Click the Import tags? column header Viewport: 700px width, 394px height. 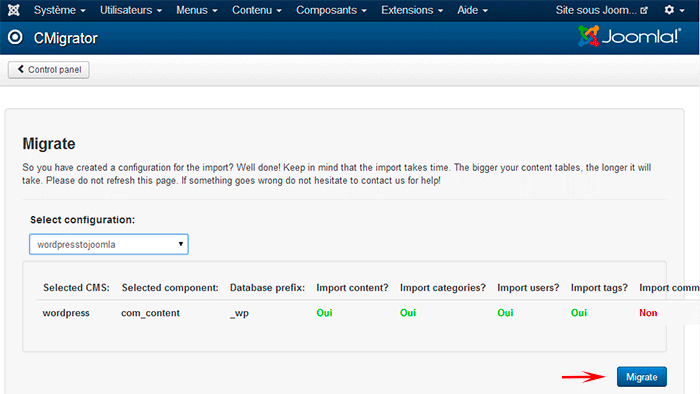point(599,288)
